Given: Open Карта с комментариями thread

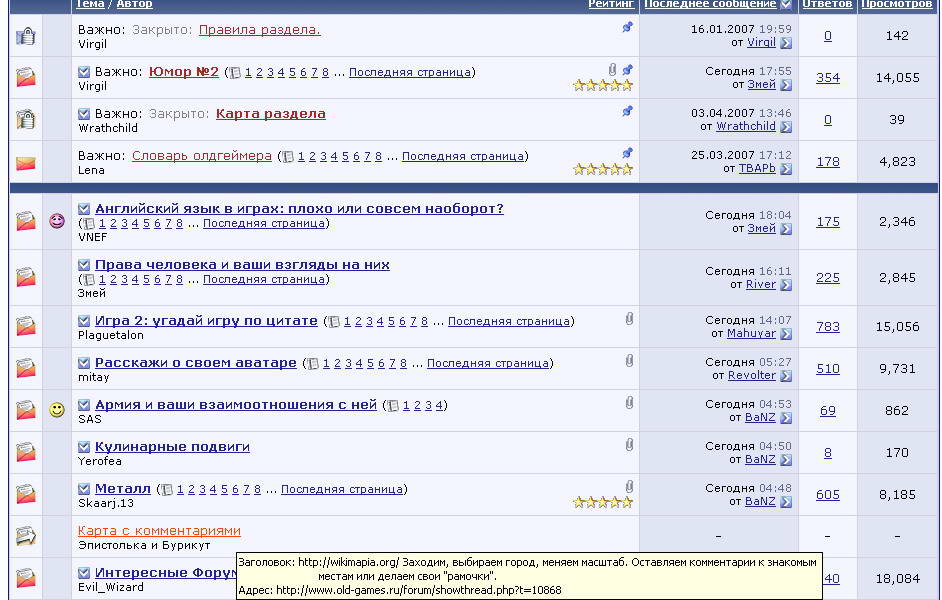Looking at the screenshot, I should [159, 531].
